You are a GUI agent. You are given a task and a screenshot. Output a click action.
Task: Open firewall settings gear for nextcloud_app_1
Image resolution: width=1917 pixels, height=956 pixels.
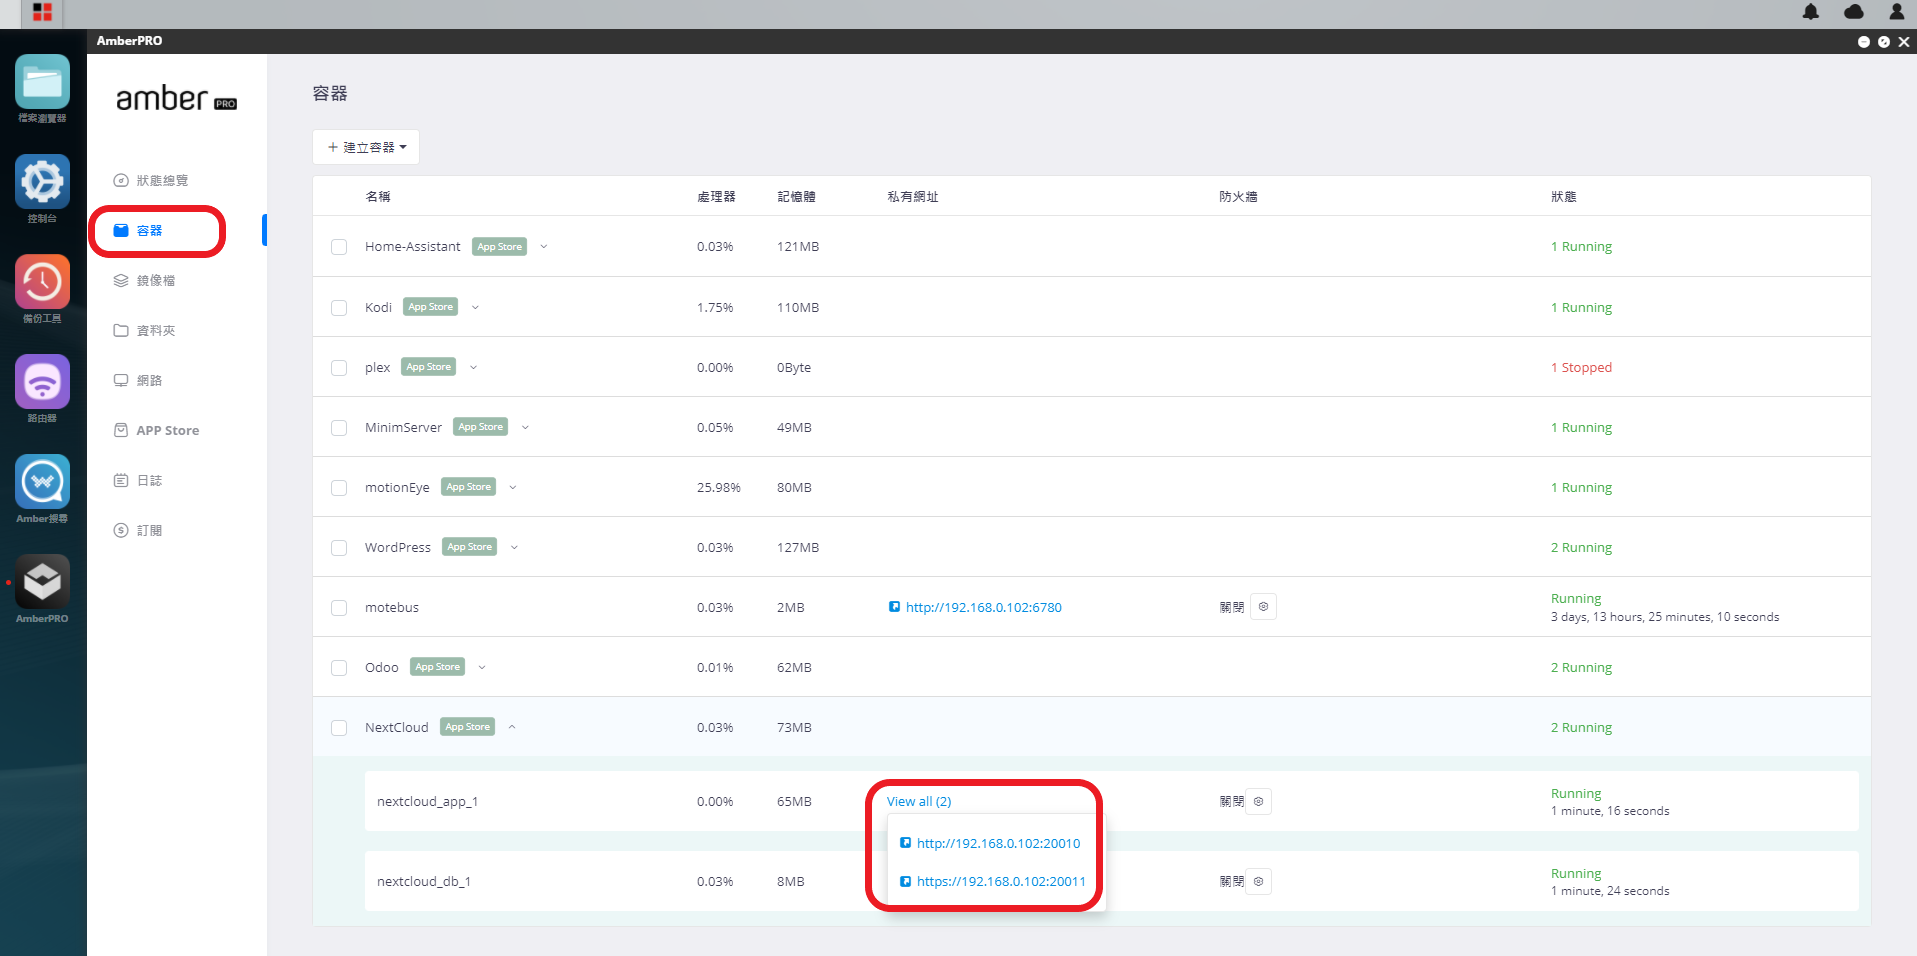1258,801
